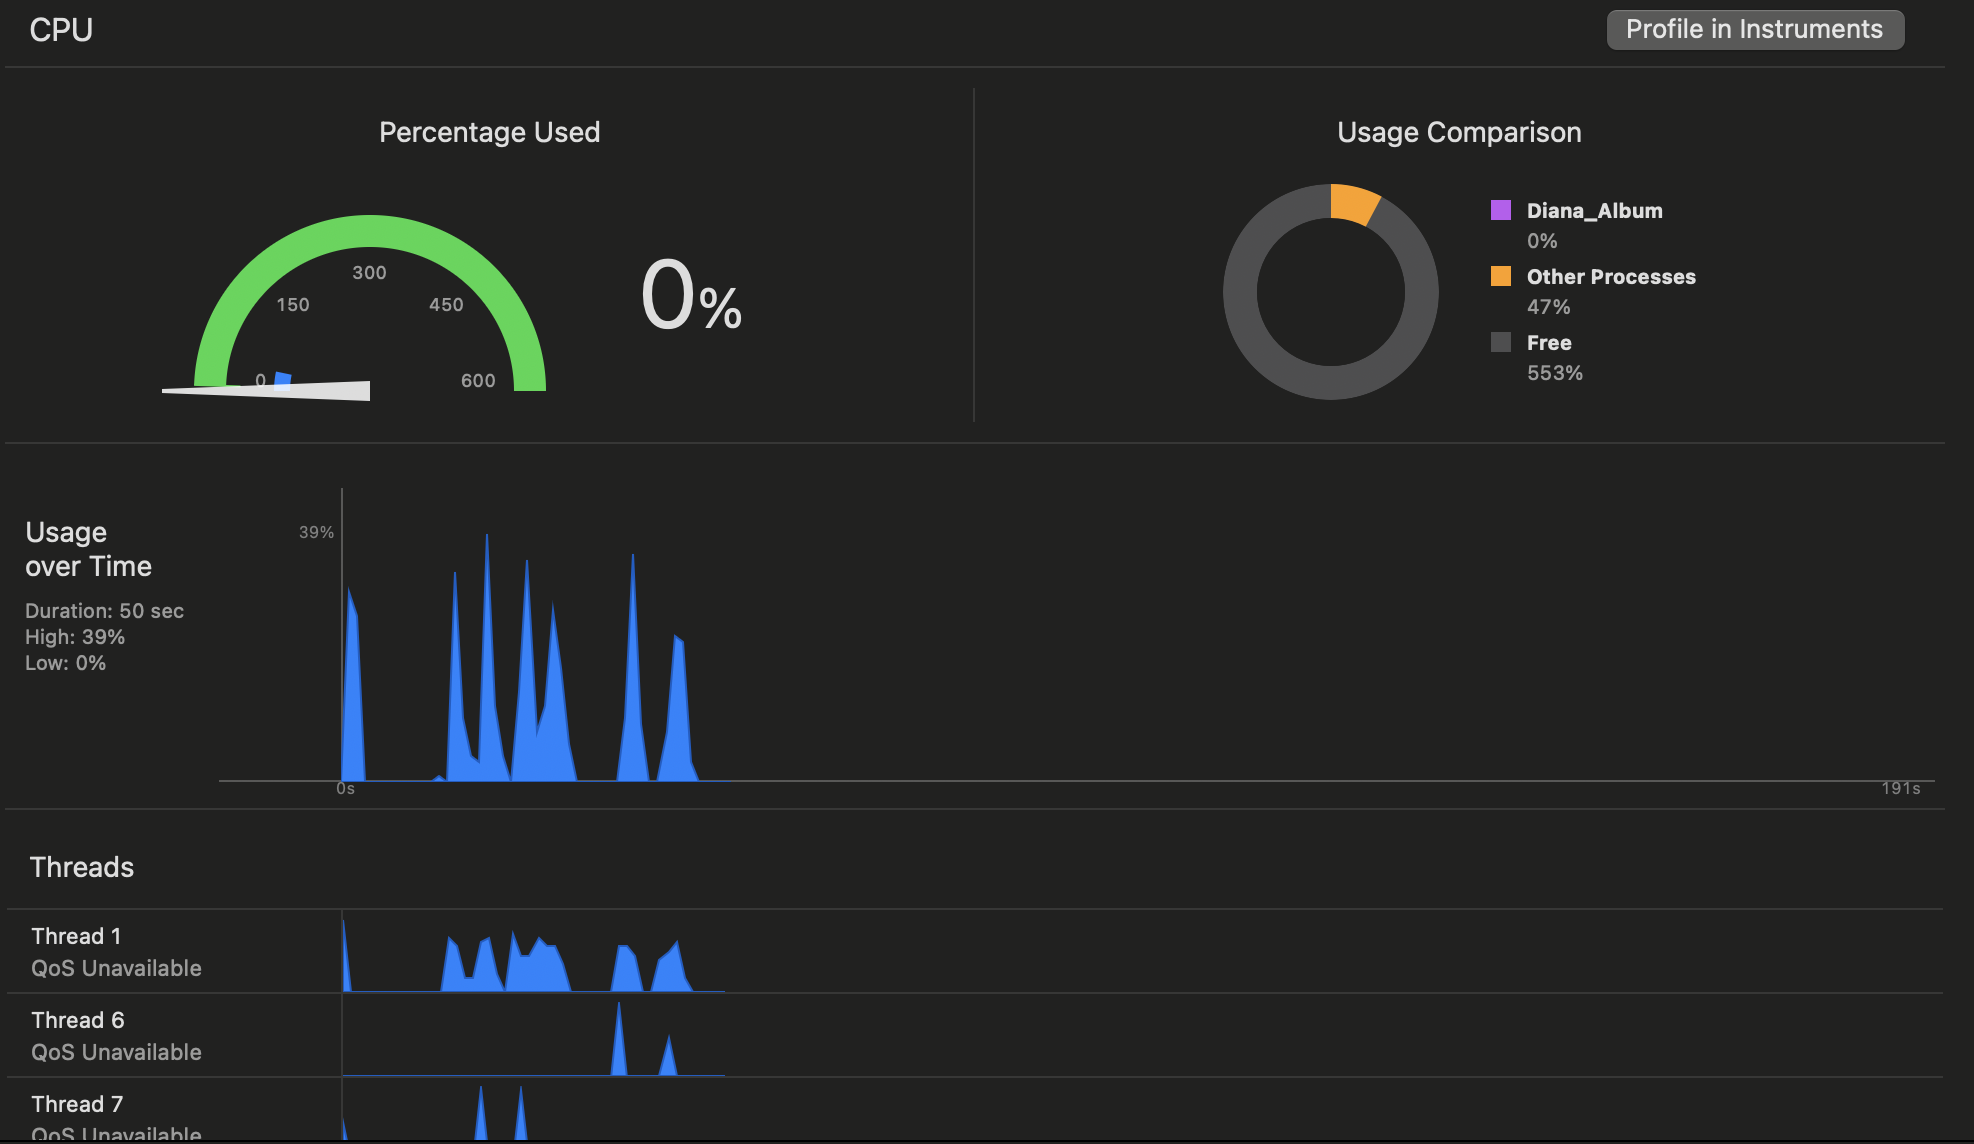Screen dimensions: 1974x1144
Task: Click the Diana_Album legend label
Action: (x=1594, y=210)
